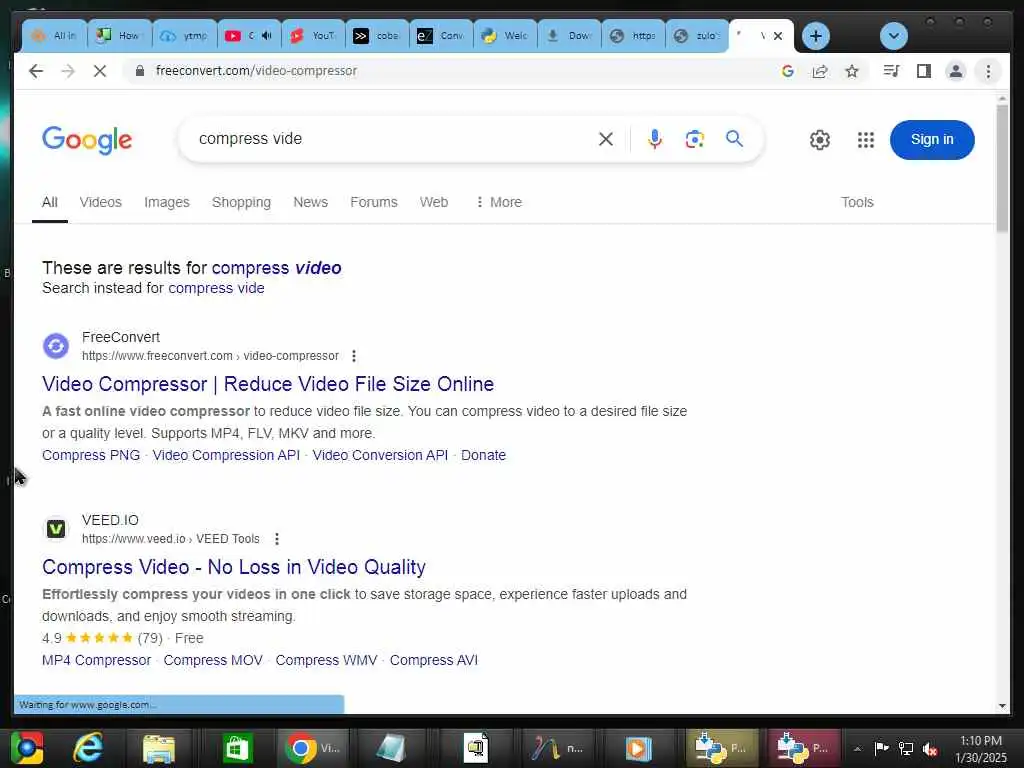Screen dimensions: 1024x768
Task: Expand the More filters dropdown
Action: (499, 202)
